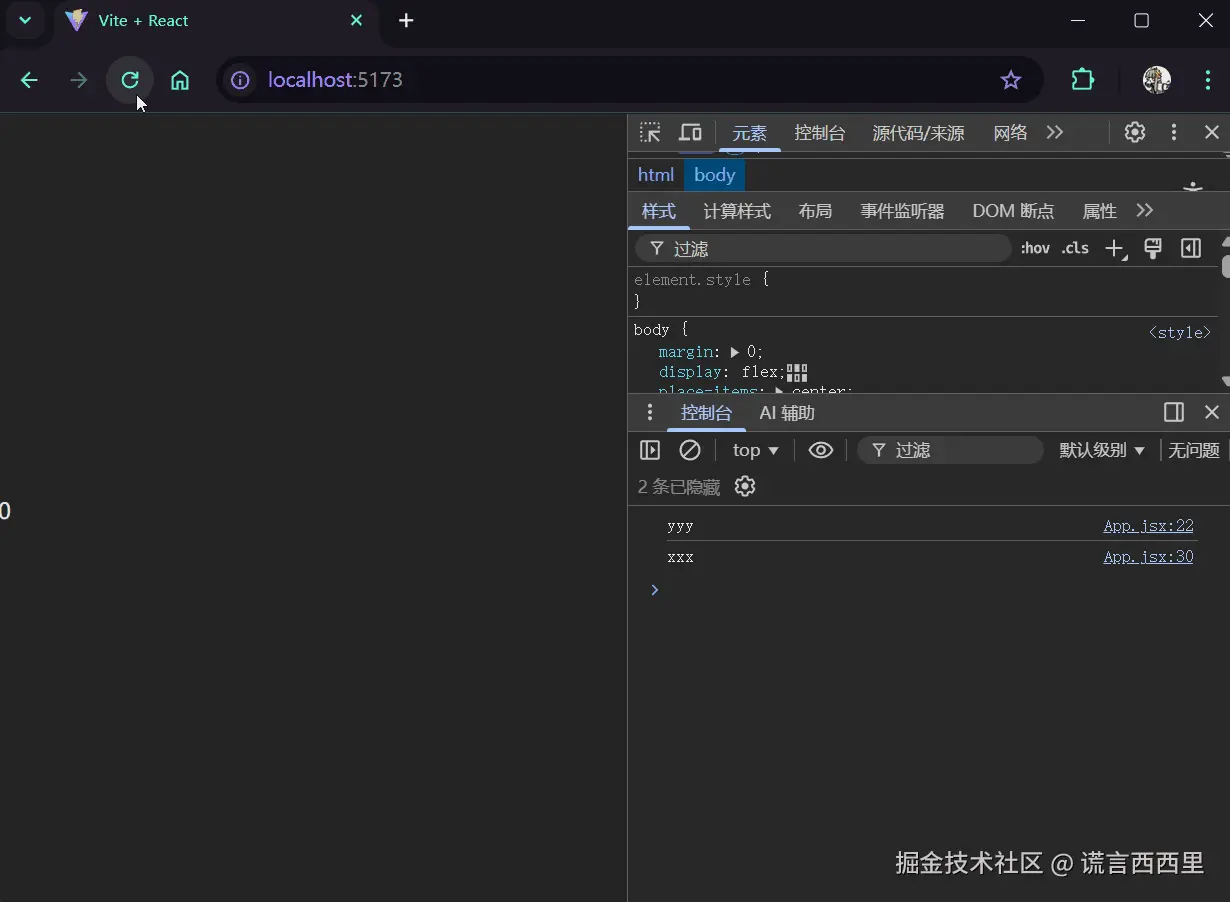This screenshot has height=902, width=1230.
Task: Open the console sidebar panel
Action: click(x=650, y=450)
